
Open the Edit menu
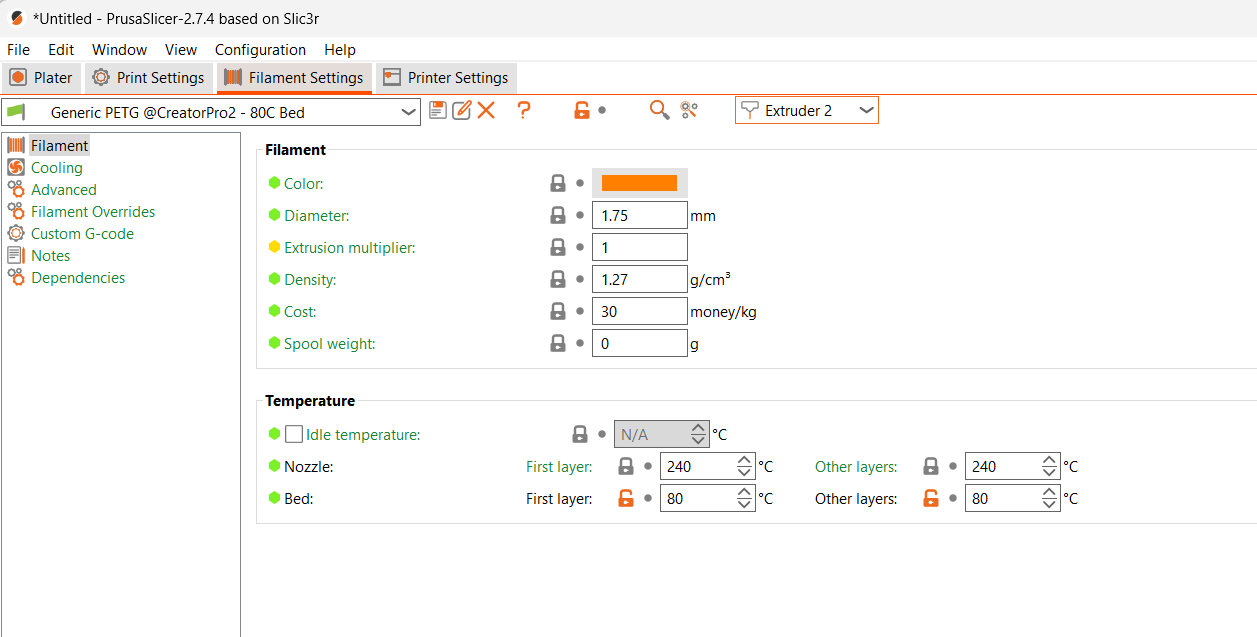click(x=61, y=49)
